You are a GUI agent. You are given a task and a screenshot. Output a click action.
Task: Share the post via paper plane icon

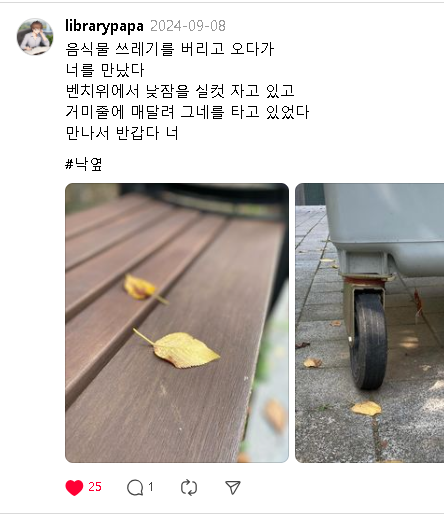tap(233, 487)
